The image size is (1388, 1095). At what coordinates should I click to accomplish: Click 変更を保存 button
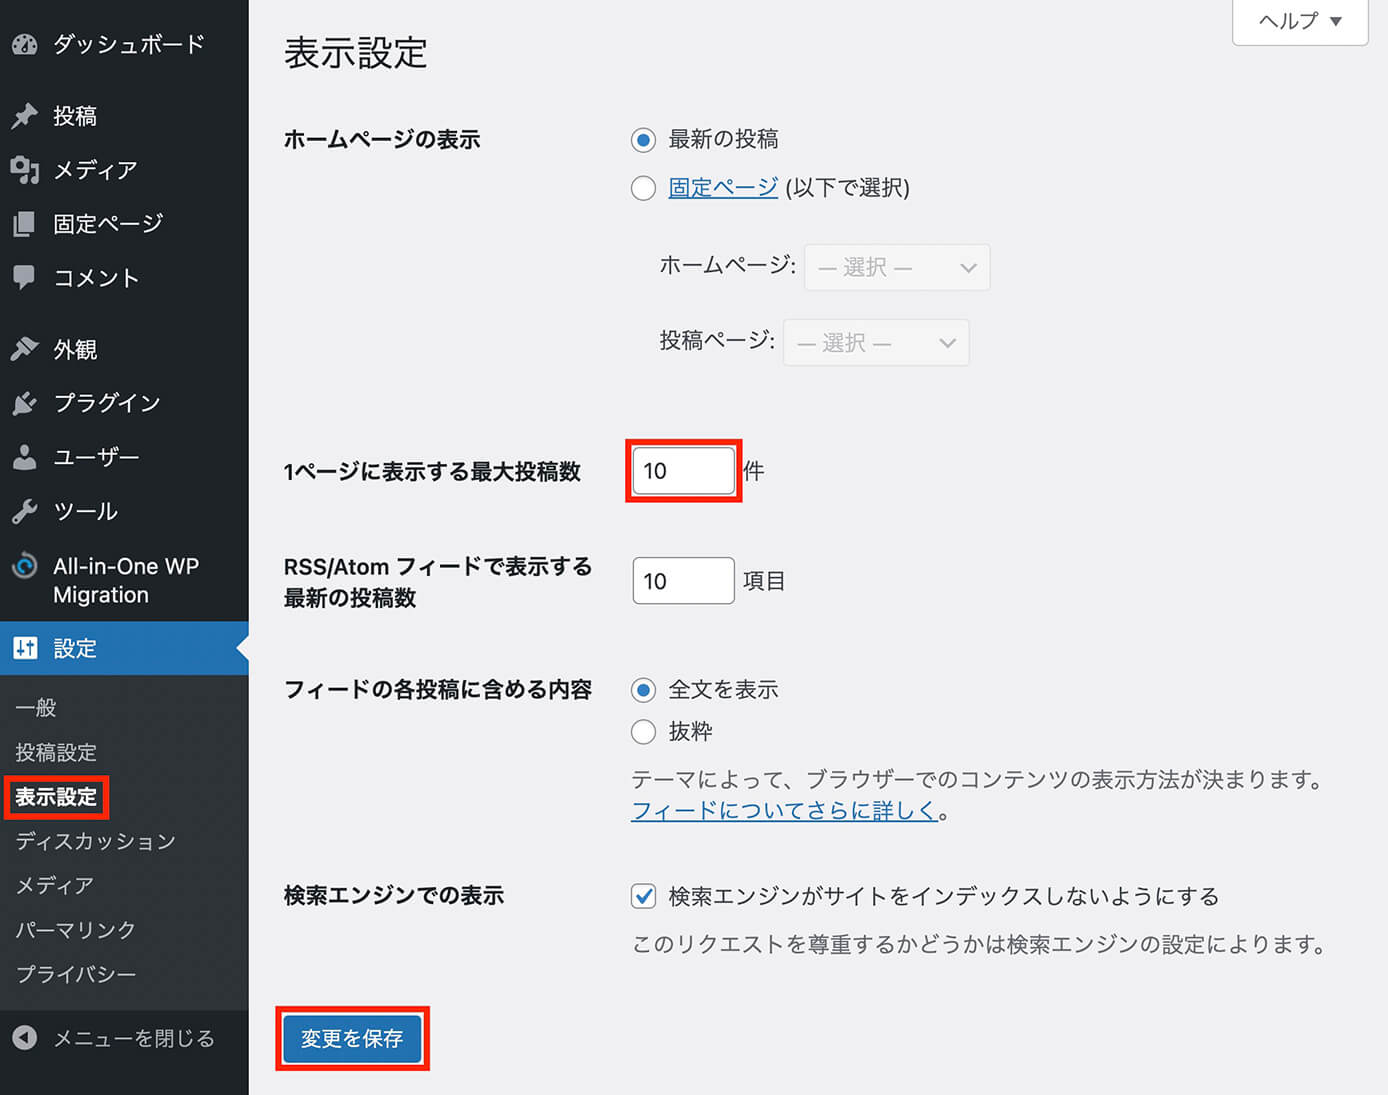click(x=352, y=1039)
